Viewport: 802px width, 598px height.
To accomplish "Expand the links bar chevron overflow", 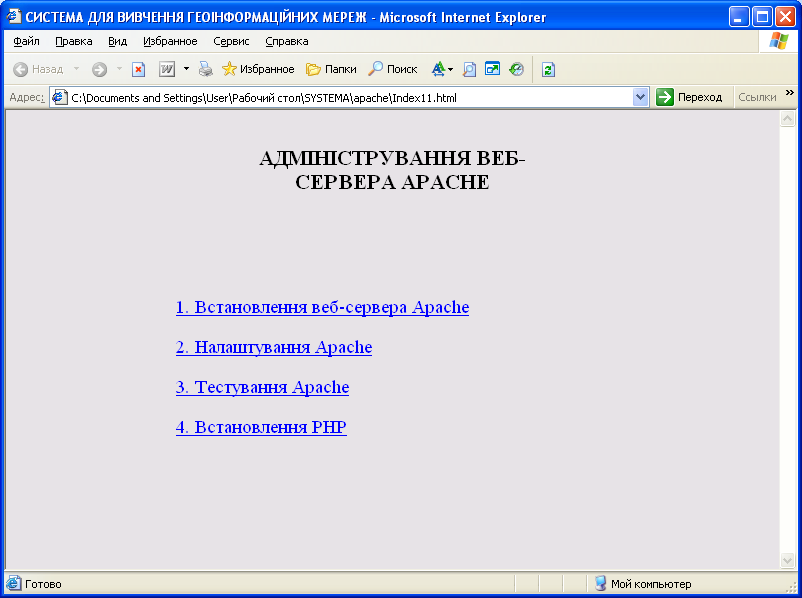I will pyautogui.click(x=790, y=93).
